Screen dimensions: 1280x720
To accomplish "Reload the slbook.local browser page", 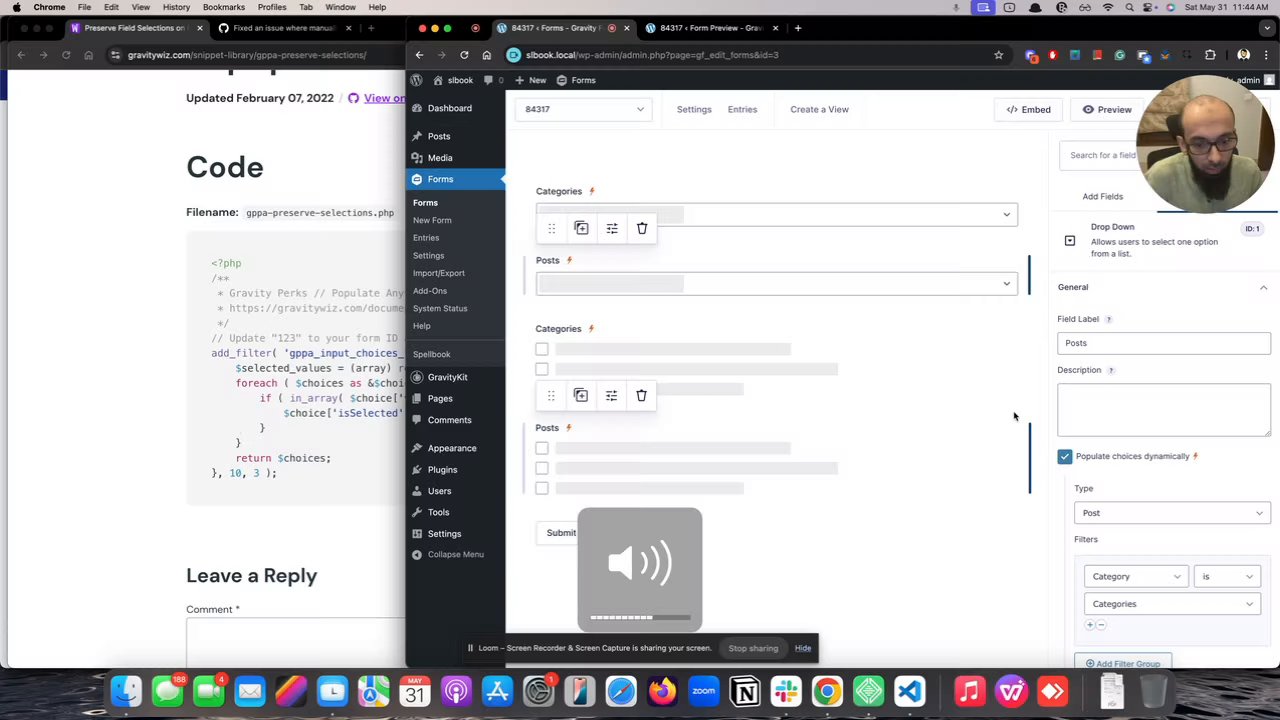I will point(464,55).
